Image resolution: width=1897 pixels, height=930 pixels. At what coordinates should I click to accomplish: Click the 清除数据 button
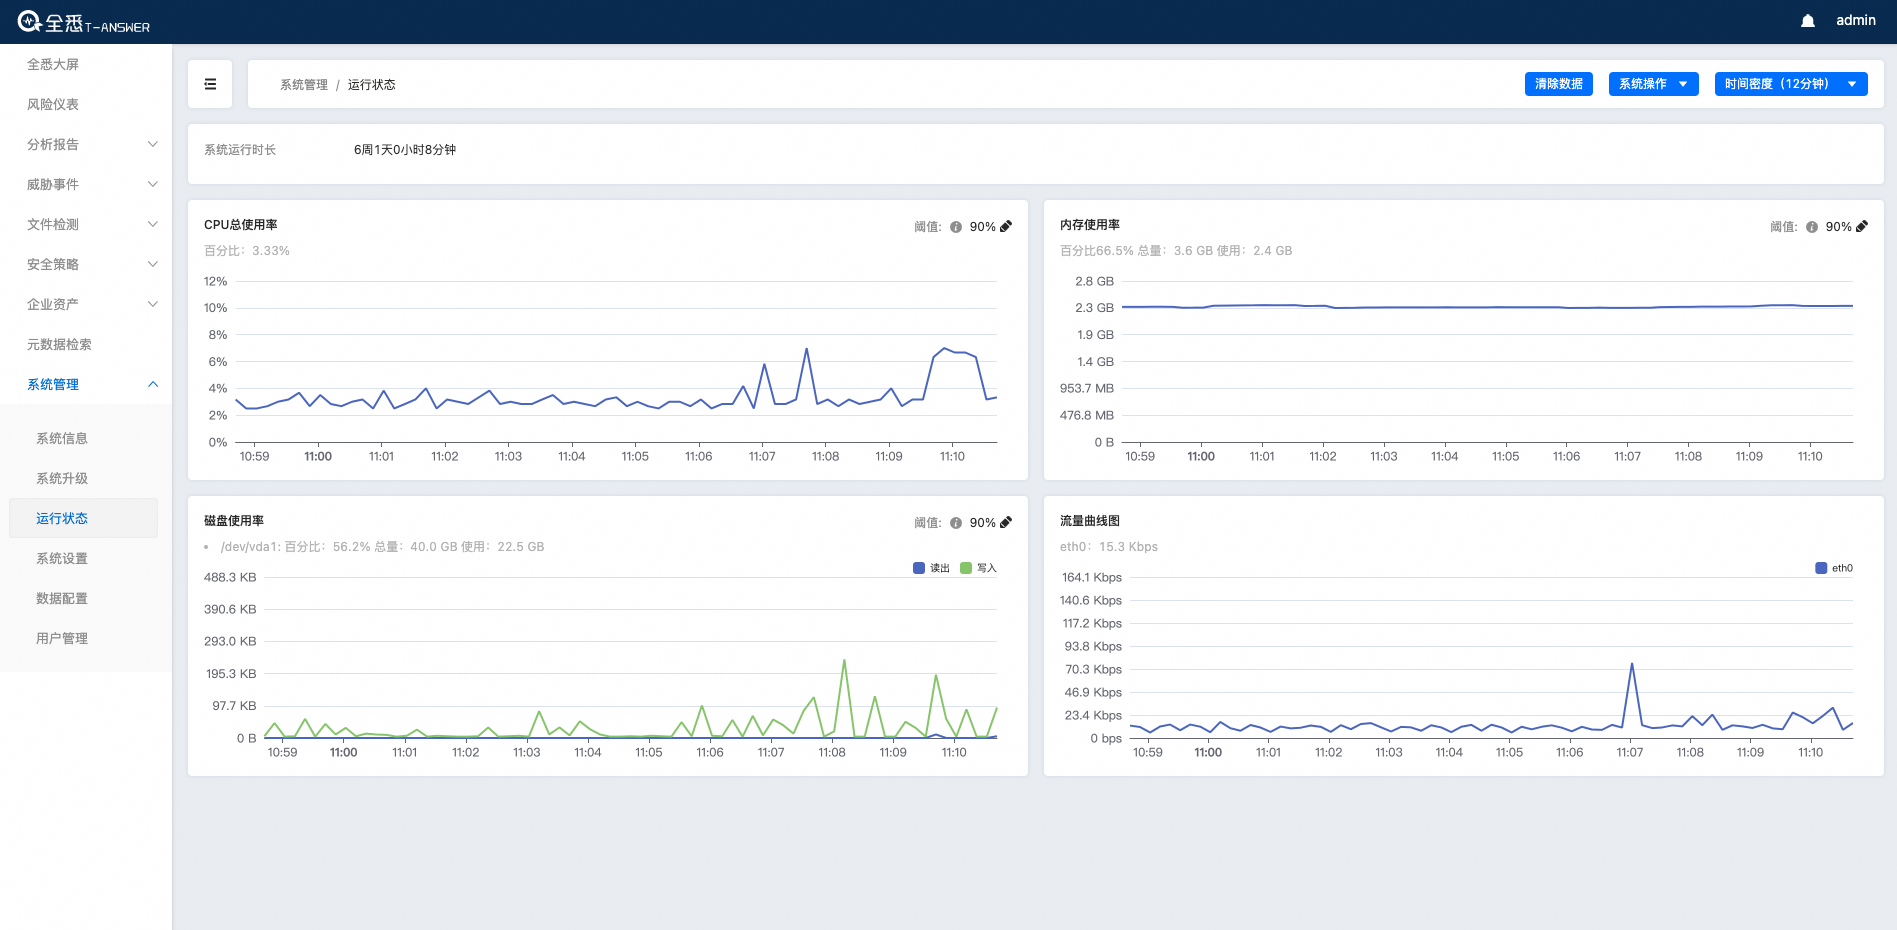pos(1558,84)
